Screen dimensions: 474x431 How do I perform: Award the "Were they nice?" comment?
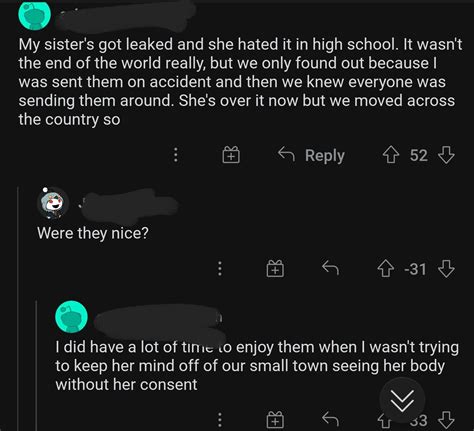point(275,269)
